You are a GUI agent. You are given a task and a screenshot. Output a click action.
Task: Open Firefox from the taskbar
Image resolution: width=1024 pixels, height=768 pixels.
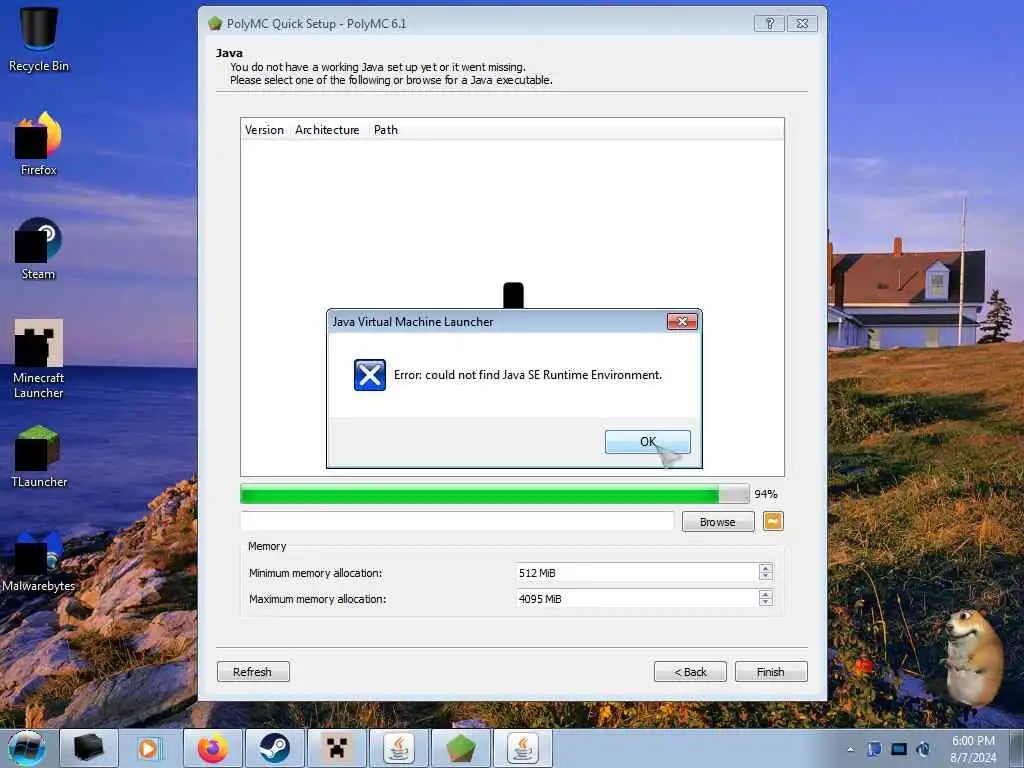(213, 748)
